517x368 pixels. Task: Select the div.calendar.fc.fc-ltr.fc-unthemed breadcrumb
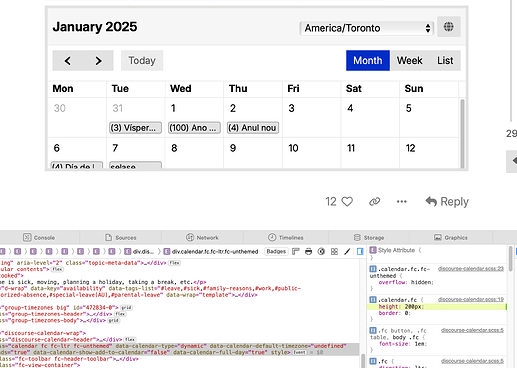(211, 251)
